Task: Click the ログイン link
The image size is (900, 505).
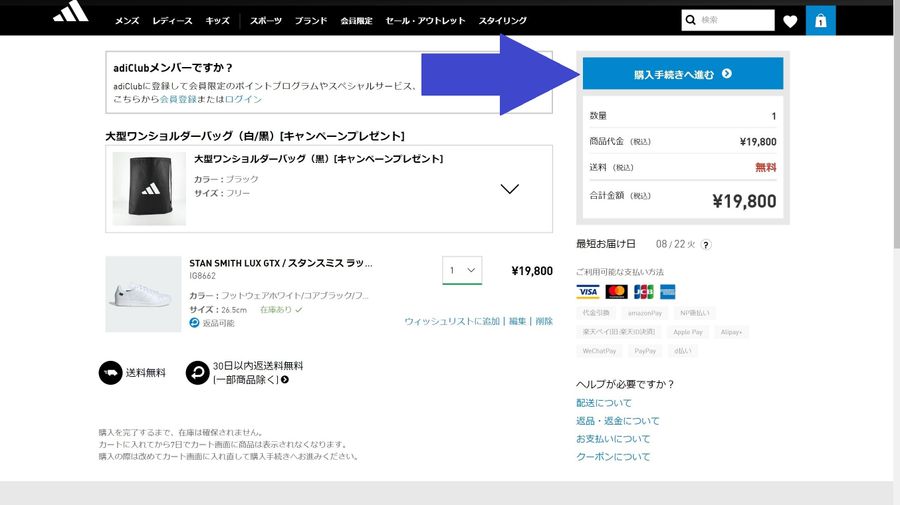Action: click(243, 99)
